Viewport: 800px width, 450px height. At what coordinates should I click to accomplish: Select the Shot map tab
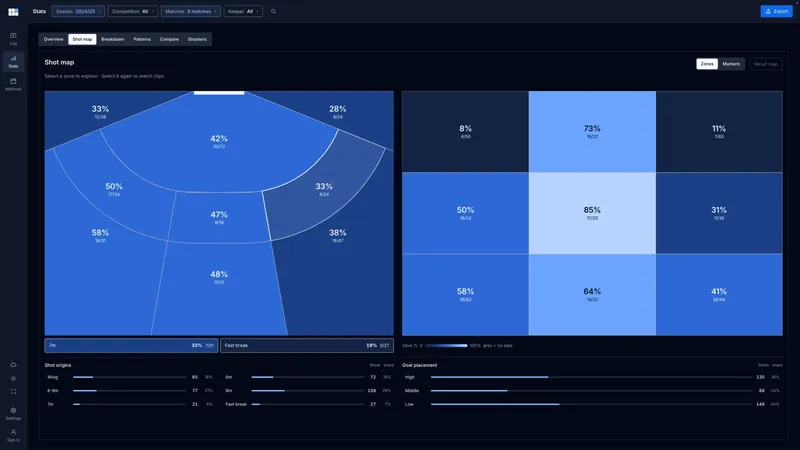tap(82, 39)
